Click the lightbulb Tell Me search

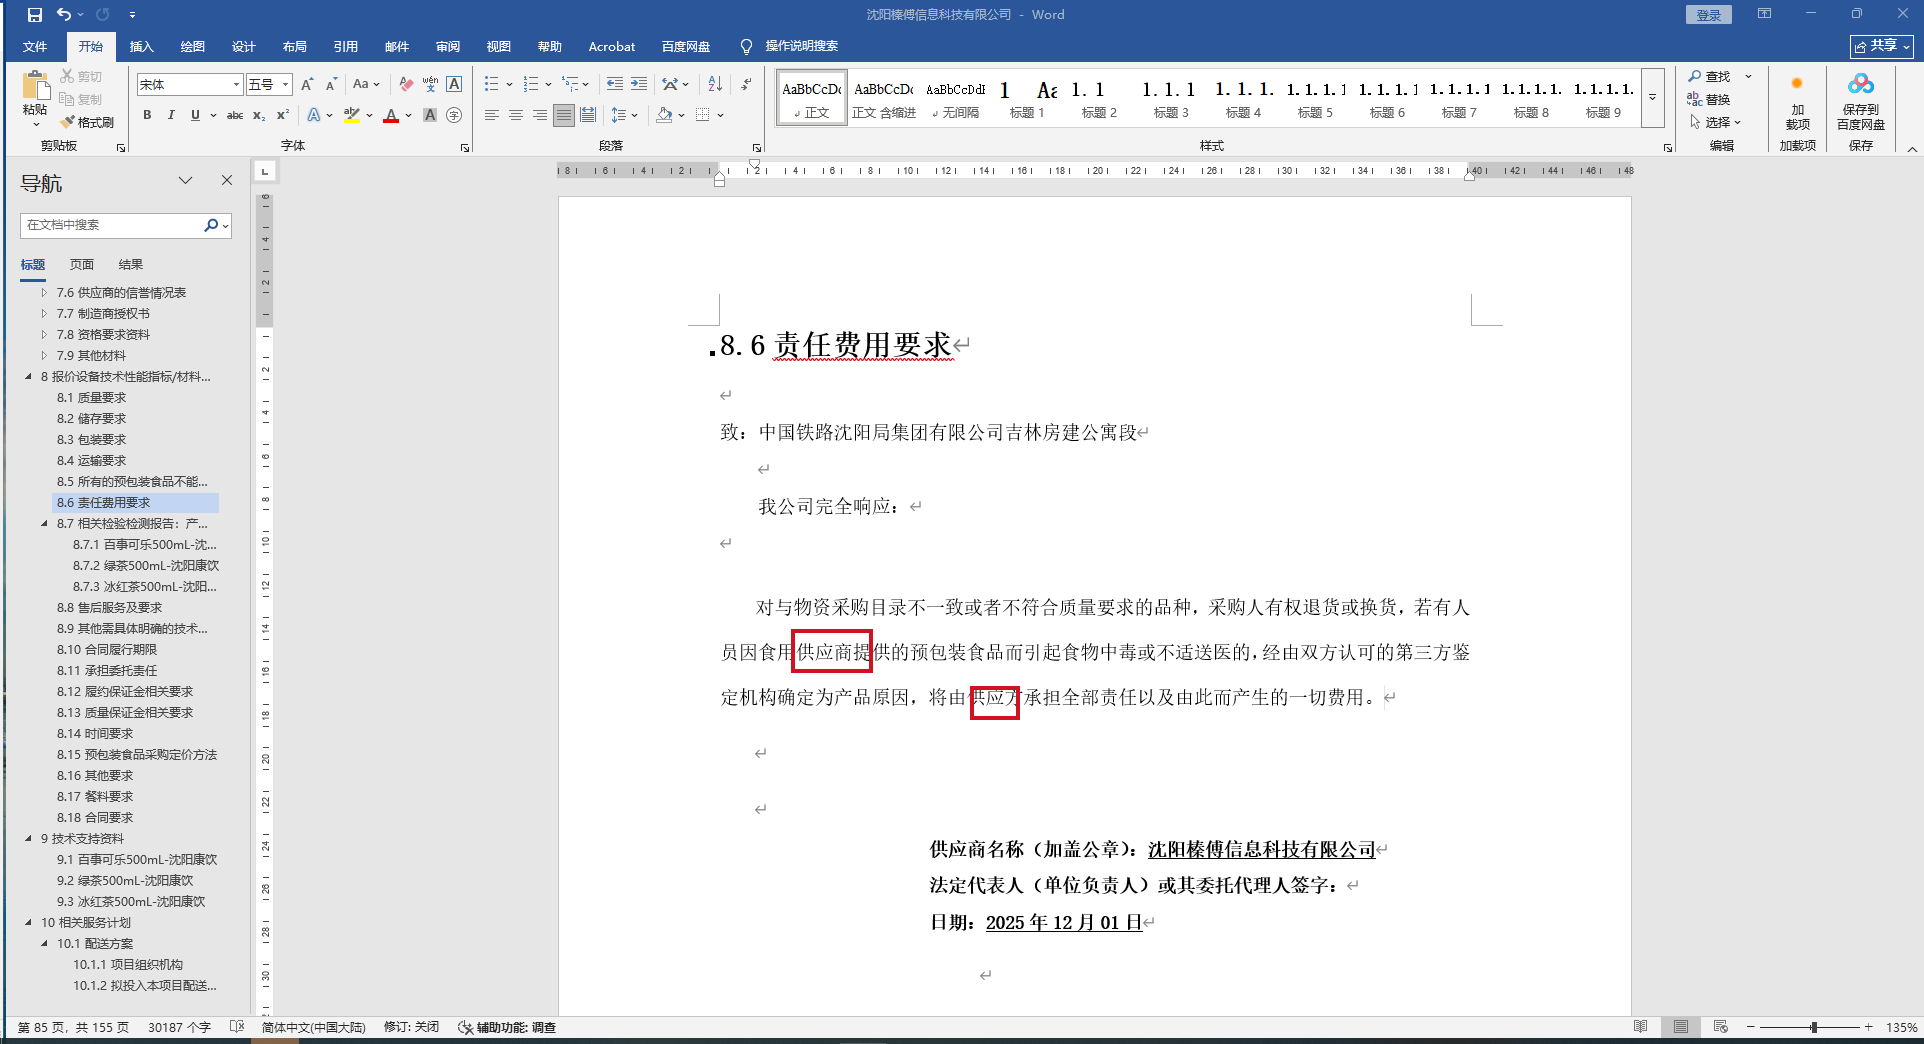click(746, 46)
